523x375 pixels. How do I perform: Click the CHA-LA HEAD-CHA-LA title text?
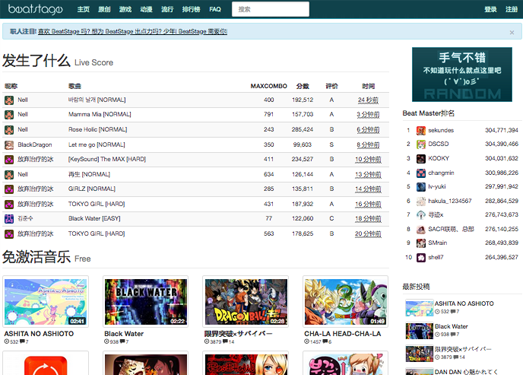tap(343, 334)
